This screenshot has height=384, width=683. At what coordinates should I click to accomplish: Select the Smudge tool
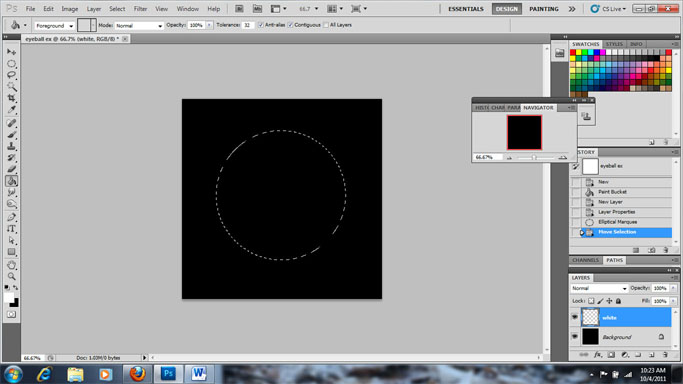[11, 192]
